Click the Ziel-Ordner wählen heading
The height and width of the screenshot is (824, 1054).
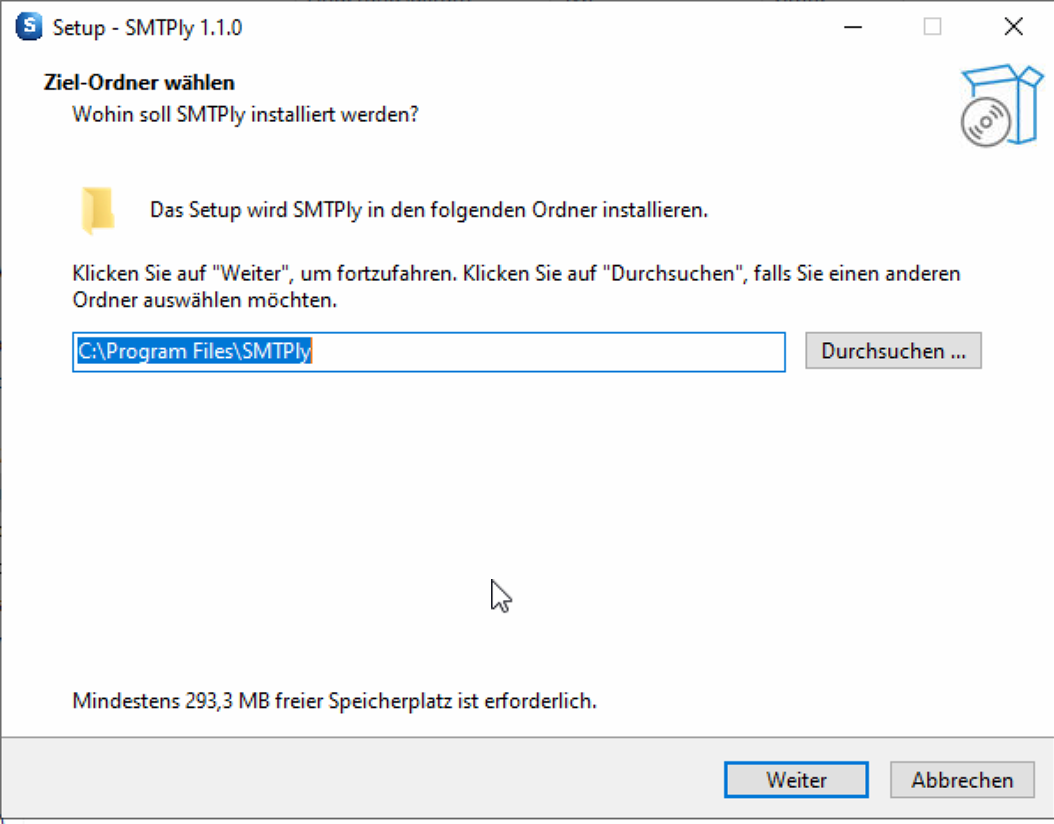(139, 82)
